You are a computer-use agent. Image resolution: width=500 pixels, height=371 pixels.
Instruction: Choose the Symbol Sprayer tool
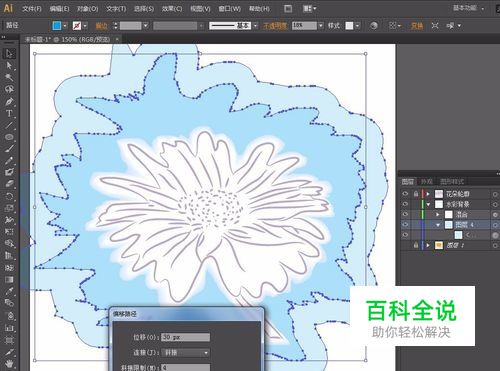(9, 315)
